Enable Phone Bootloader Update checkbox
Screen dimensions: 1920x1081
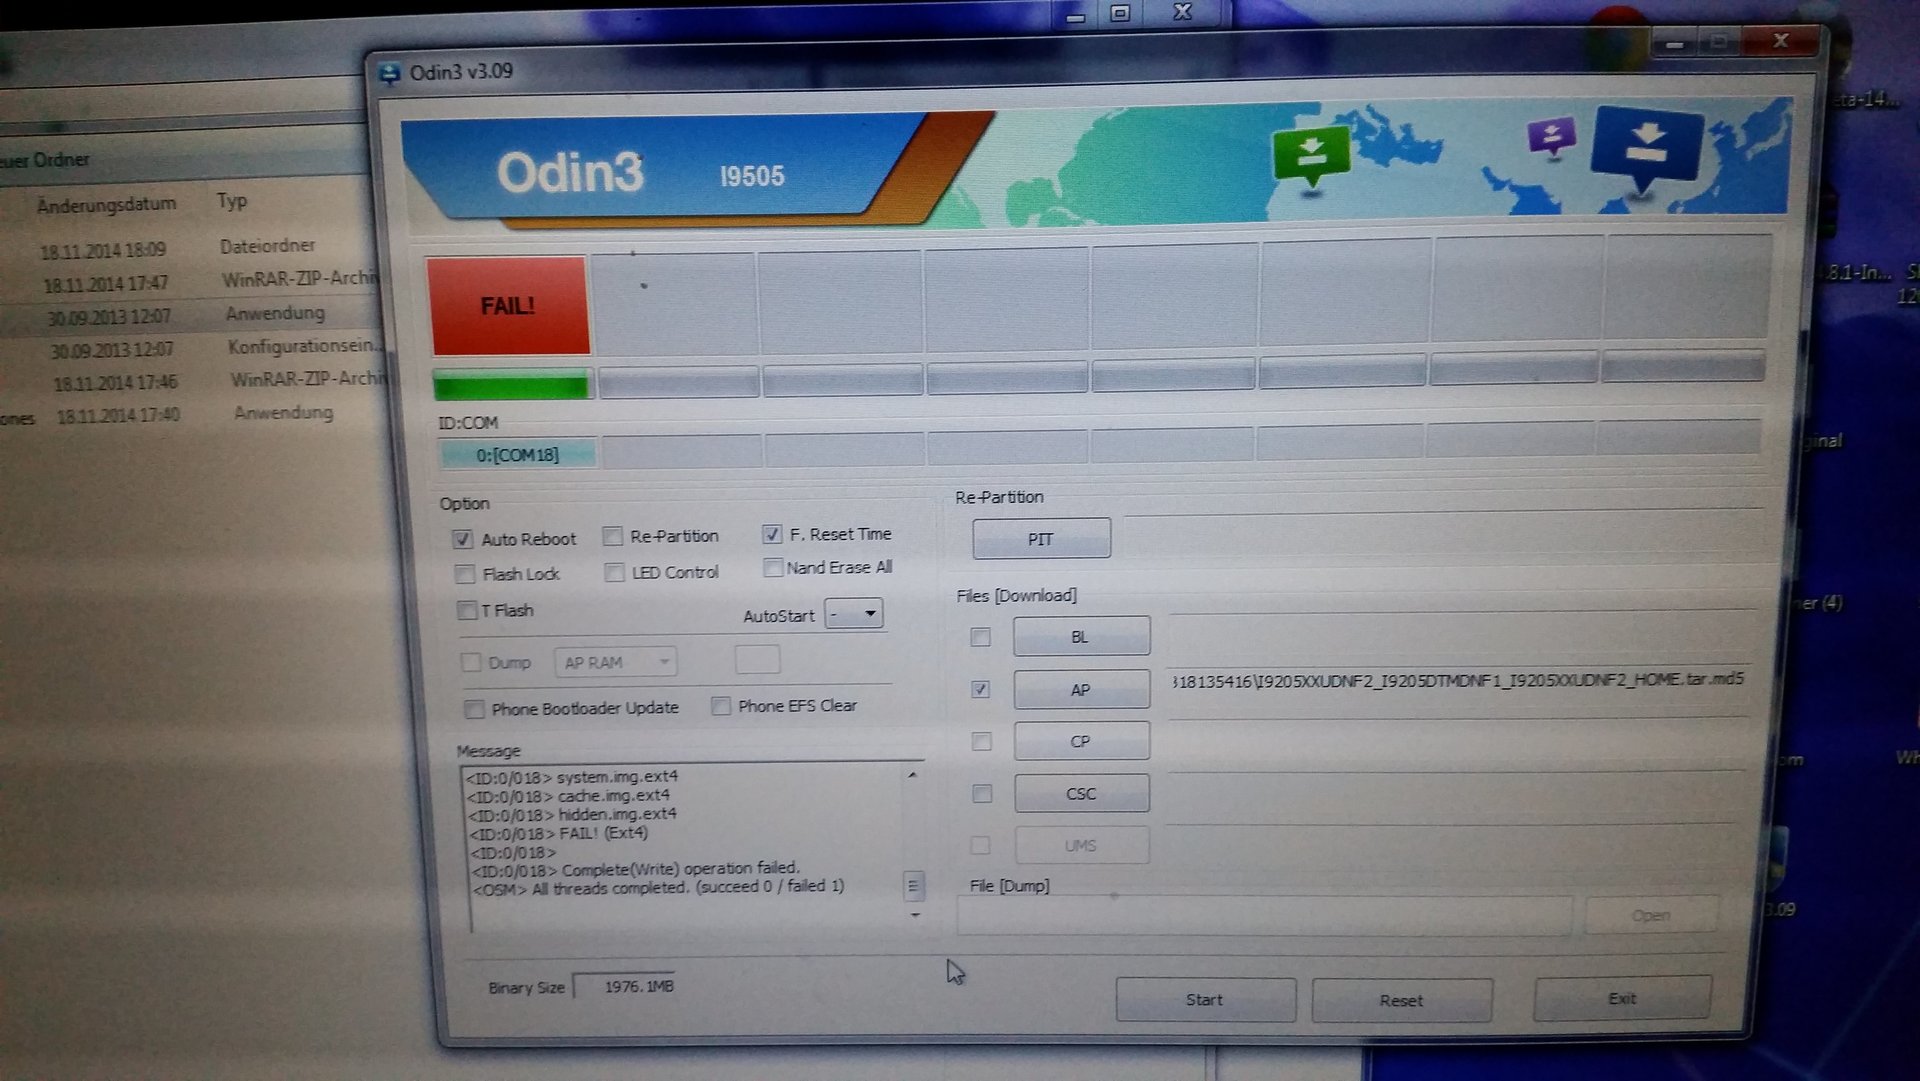pyautogui.click(x=475, y=709)
